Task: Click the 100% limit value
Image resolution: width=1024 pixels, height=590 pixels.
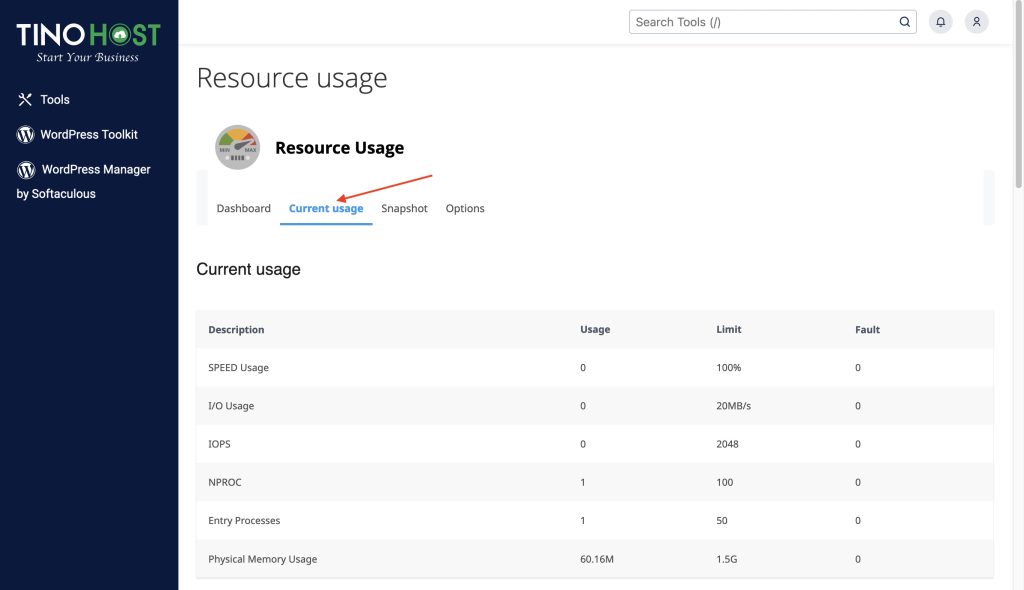Action: (729, 368)
